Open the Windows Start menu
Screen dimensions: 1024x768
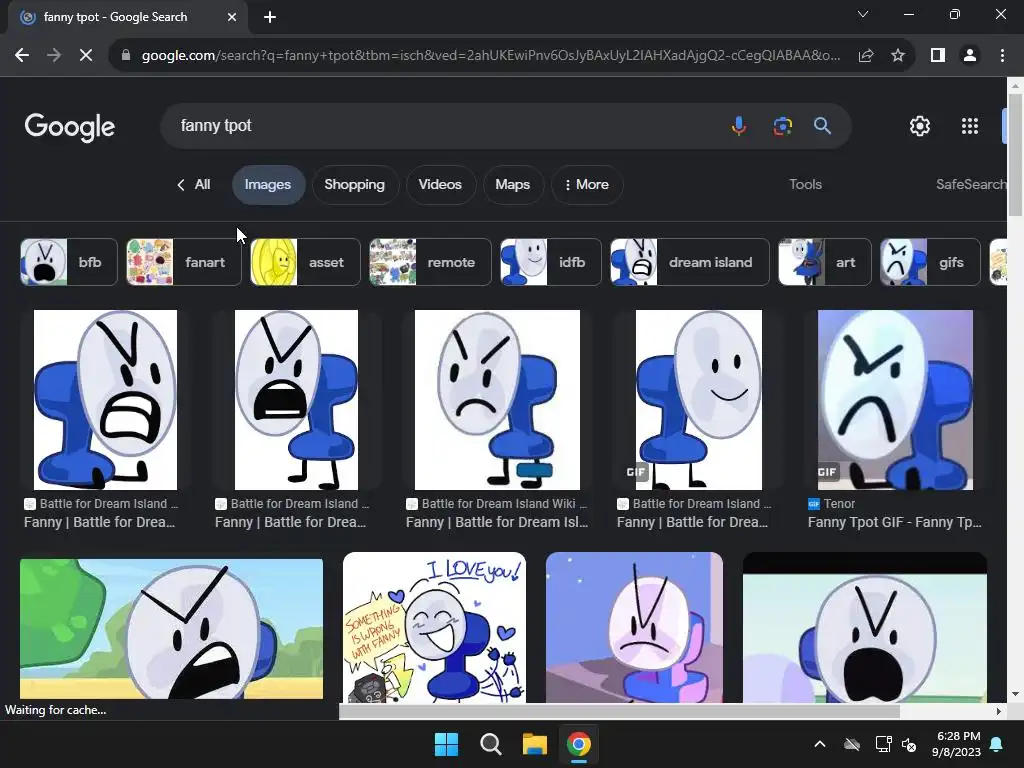click(x=447, y=744)
